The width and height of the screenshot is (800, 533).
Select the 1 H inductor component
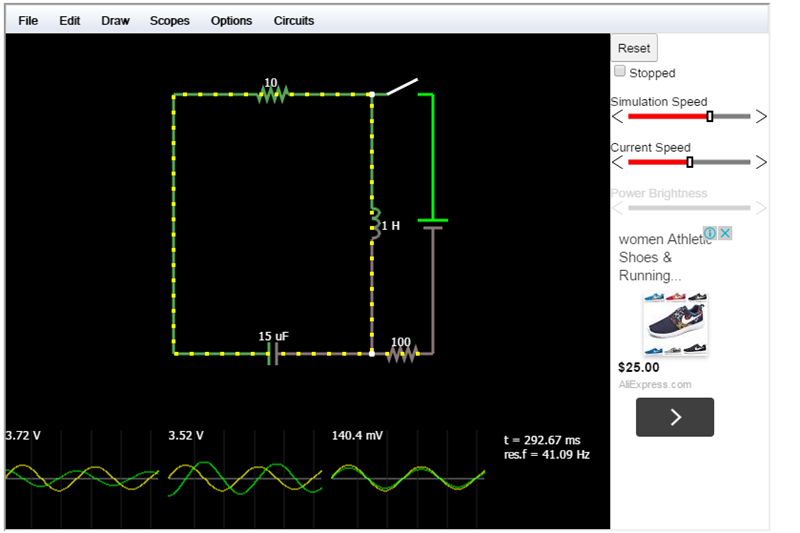(373, 224)
